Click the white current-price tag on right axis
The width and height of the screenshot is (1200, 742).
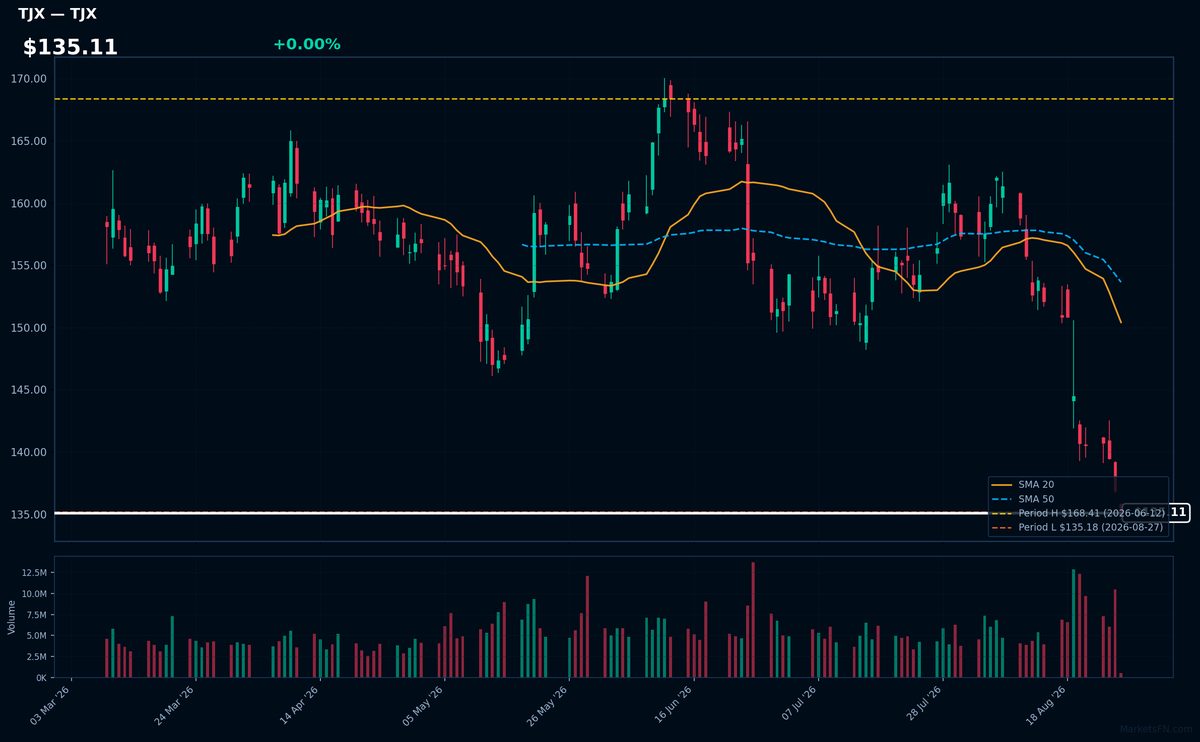[1155, 513]
